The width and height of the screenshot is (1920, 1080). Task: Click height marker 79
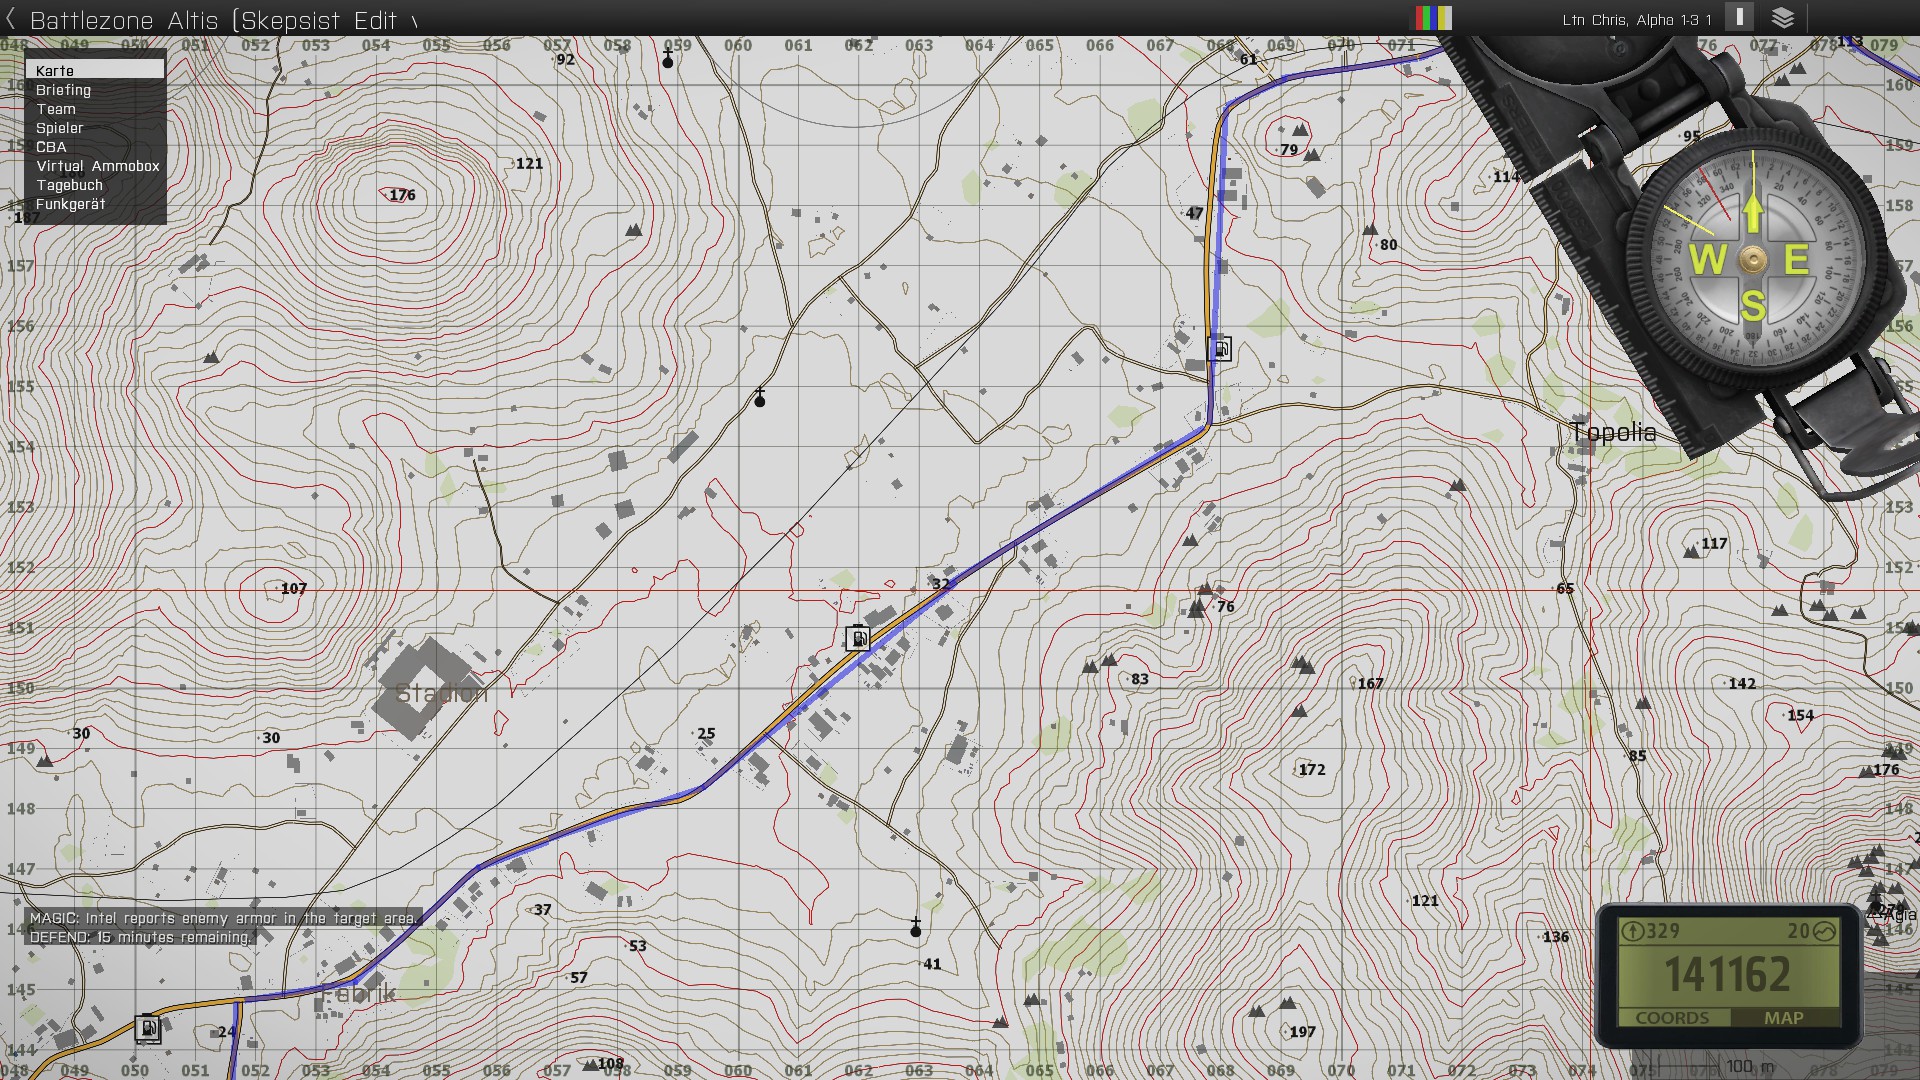point(1289,150)
